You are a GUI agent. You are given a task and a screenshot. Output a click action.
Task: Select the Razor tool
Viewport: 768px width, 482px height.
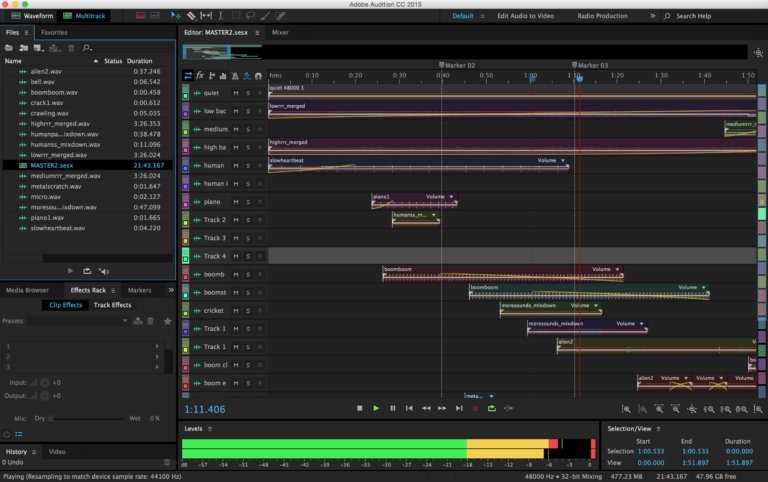click(x=191, y=16)
